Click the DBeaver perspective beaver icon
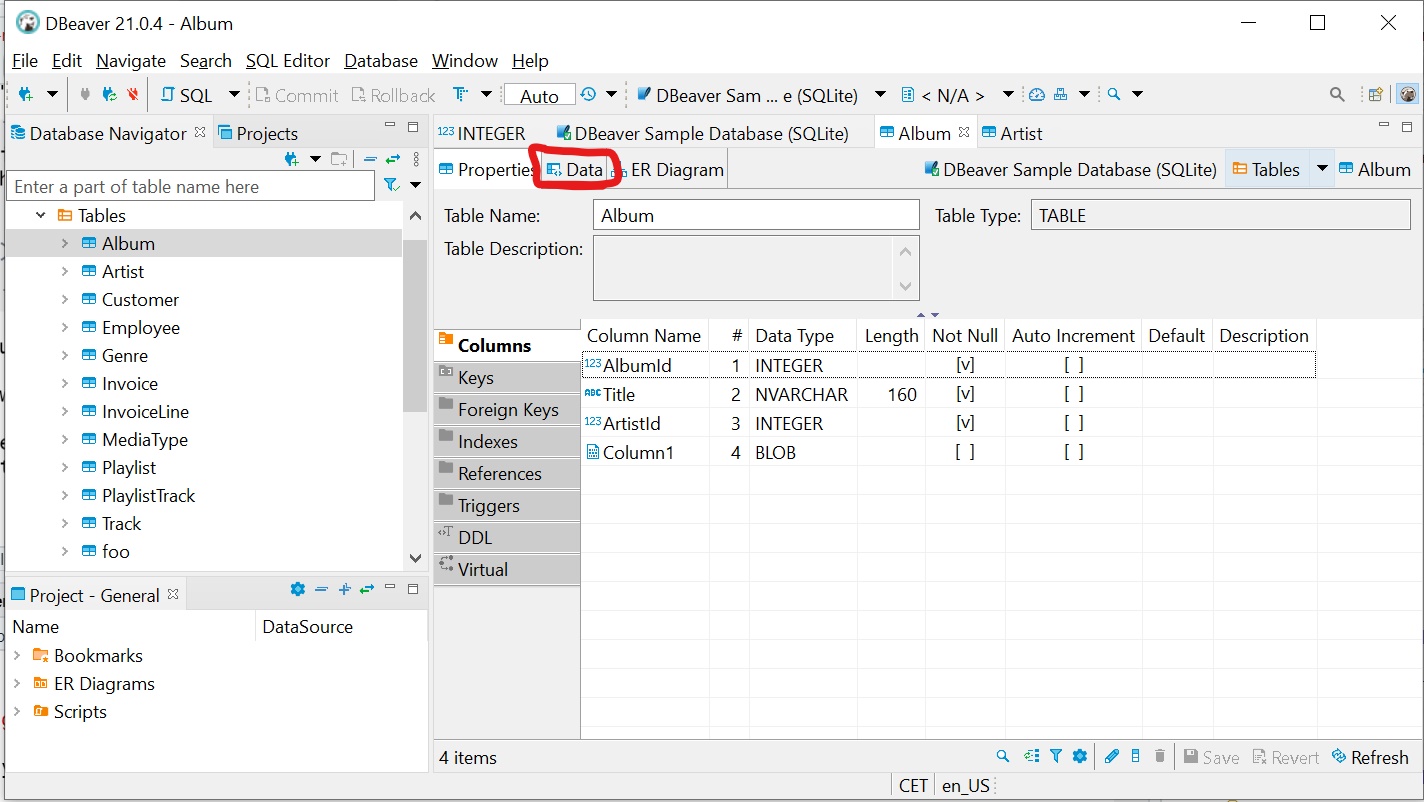The height and width of the screenshot is (802, 1424). tap(1407, 95)
